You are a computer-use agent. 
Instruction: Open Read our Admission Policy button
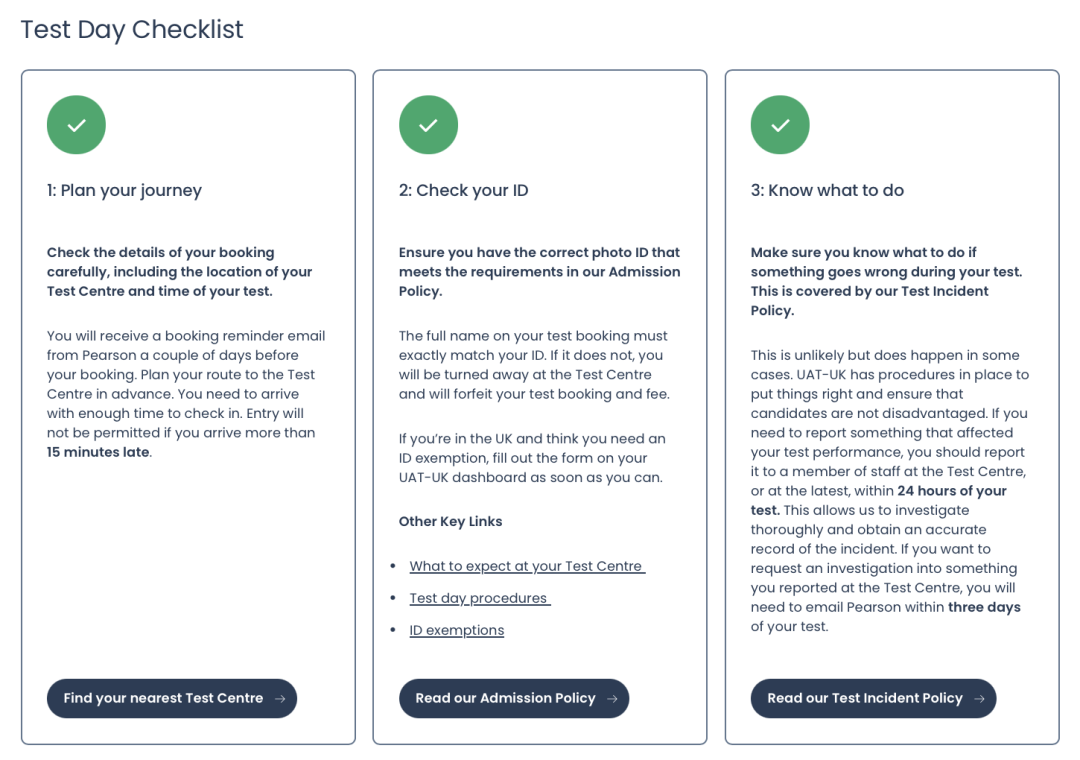(x=514, y=699)
